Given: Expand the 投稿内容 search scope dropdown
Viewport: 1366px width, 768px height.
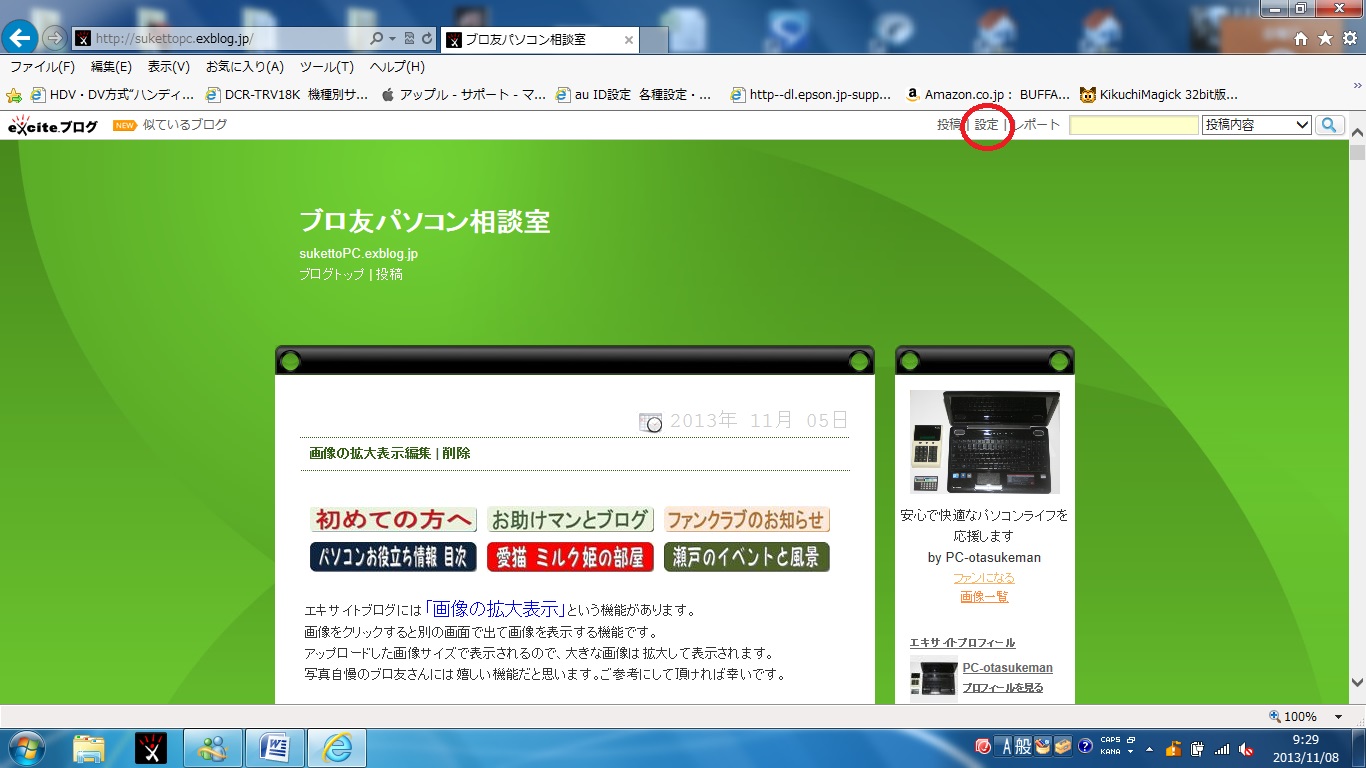Looking at the screenshot, I should pos(1256,125).
